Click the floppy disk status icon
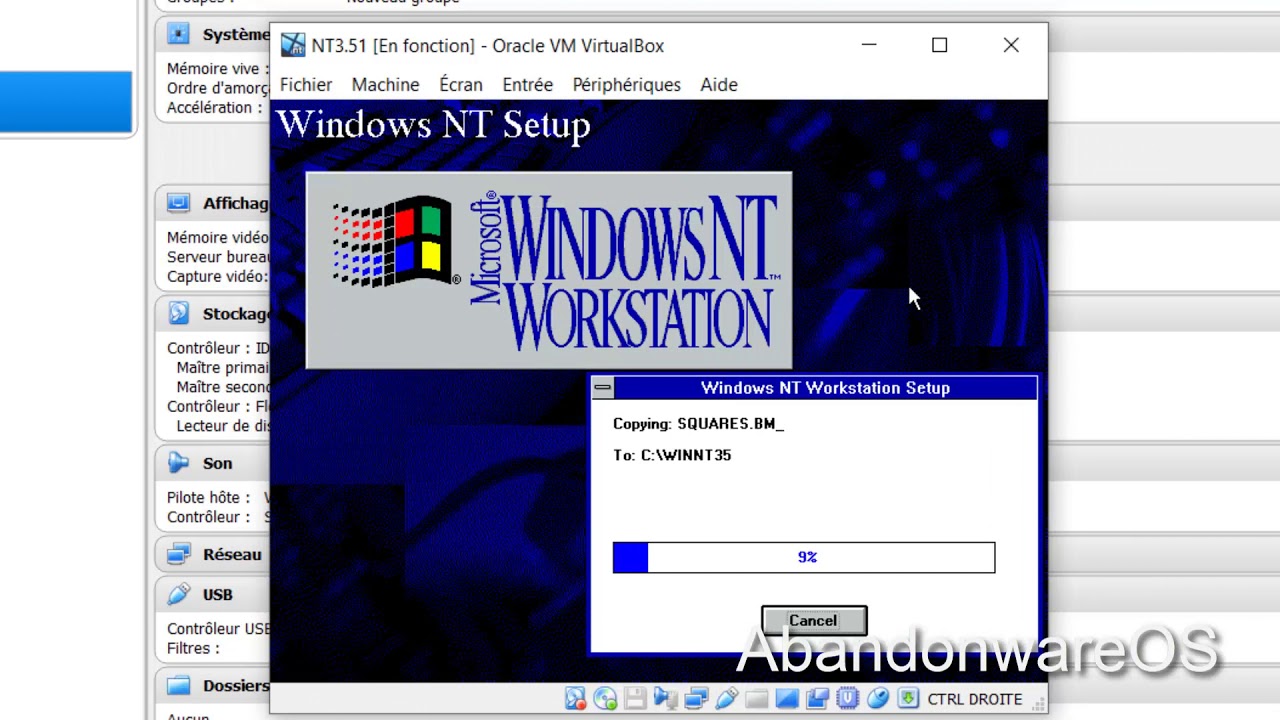 pos(635,698)
